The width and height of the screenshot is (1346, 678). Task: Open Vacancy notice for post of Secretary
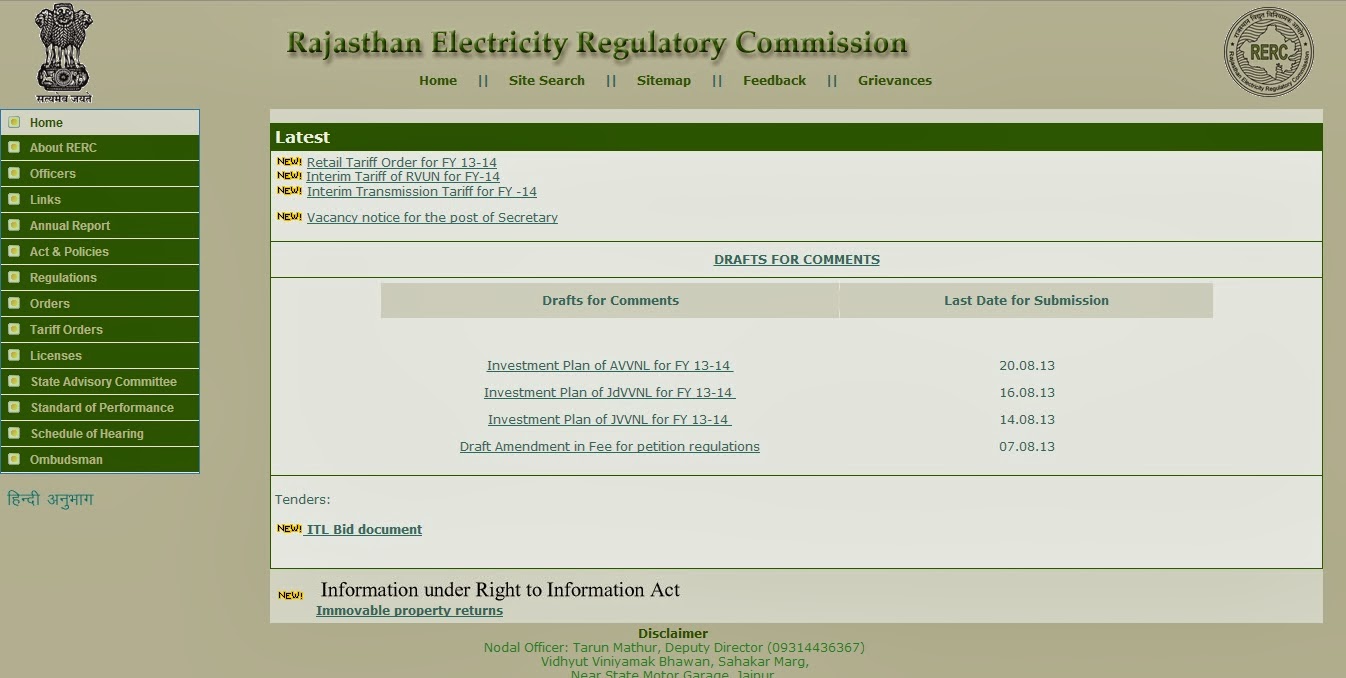pyautogui.click(x=432, y=217)
